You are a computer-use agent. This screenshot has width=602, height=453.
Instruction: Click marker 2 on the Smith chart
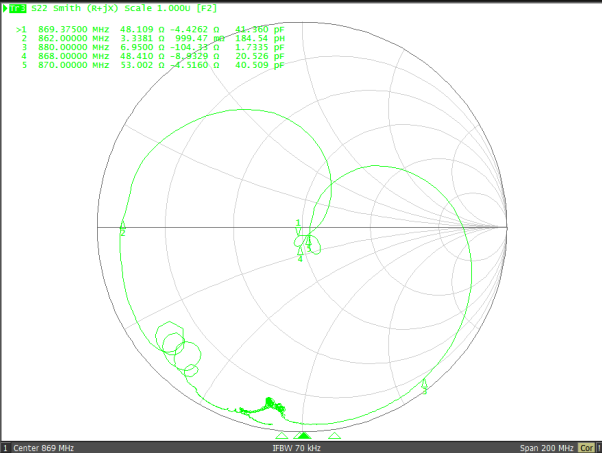[x=122, y=230]
